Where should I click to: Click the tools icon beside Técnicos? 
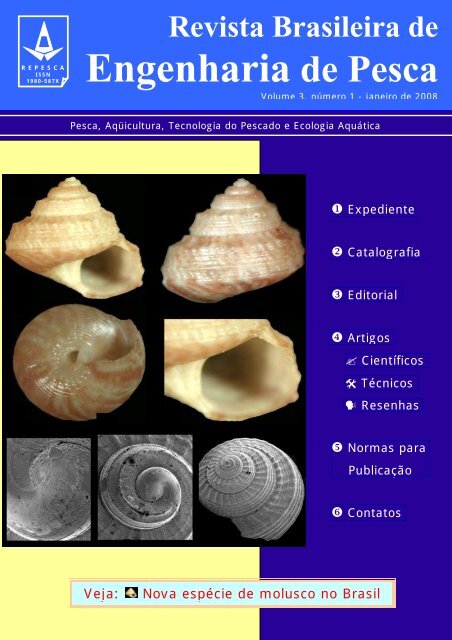click(x=351, y=383)
